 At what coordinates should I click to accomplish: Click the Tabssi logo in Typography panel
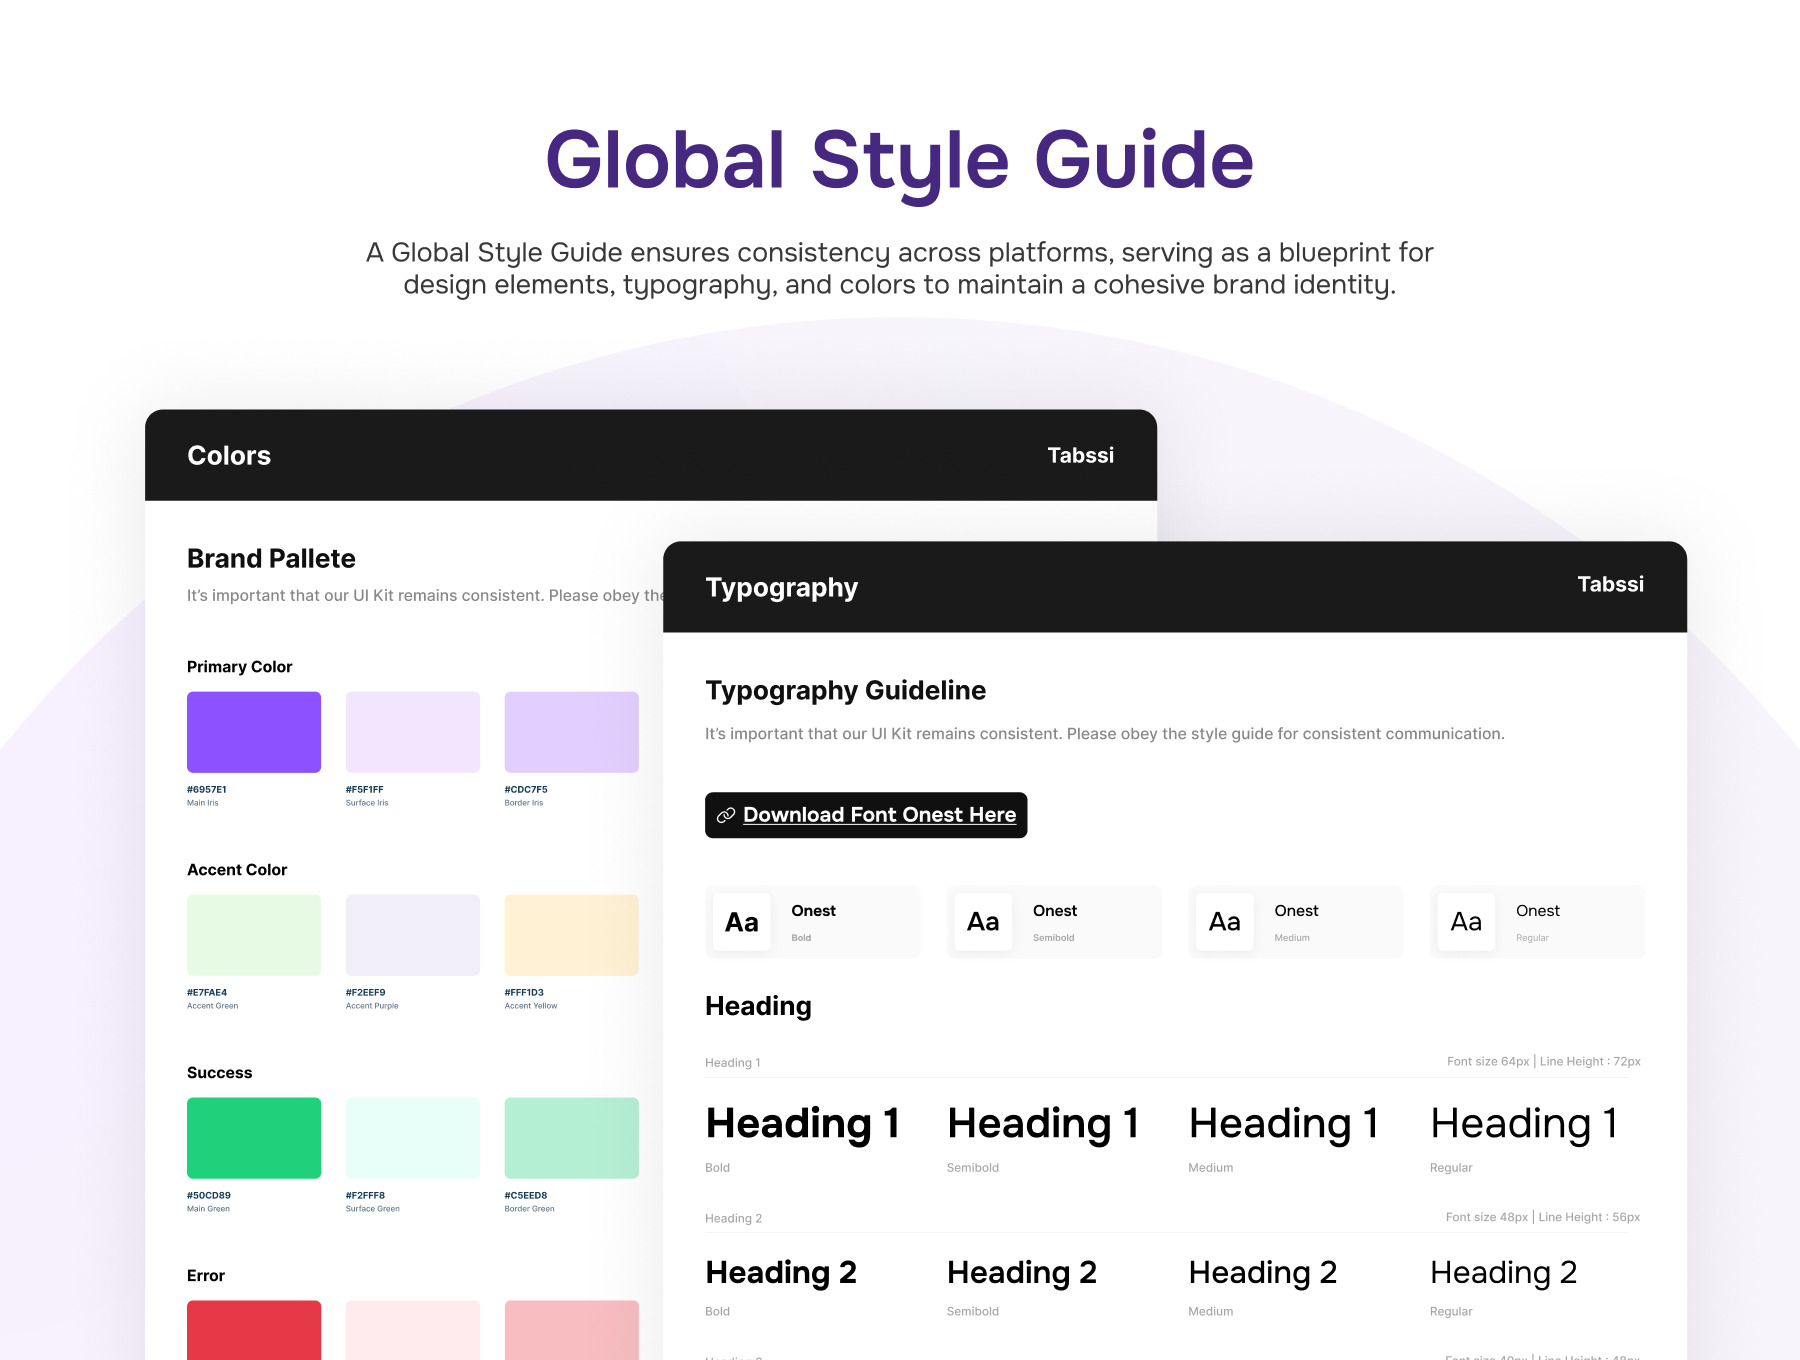[x=1610, y=584]
